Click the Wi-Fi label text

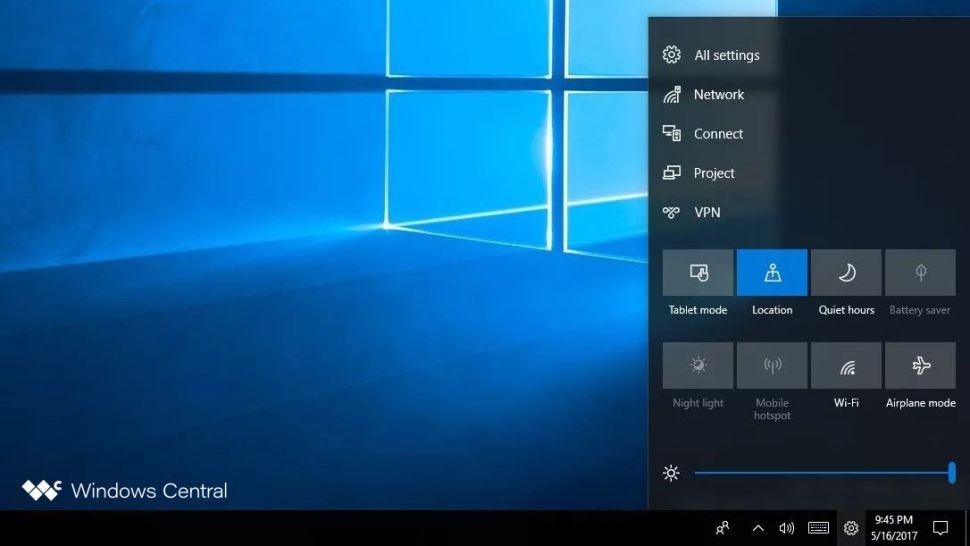[x=846, y=403]
